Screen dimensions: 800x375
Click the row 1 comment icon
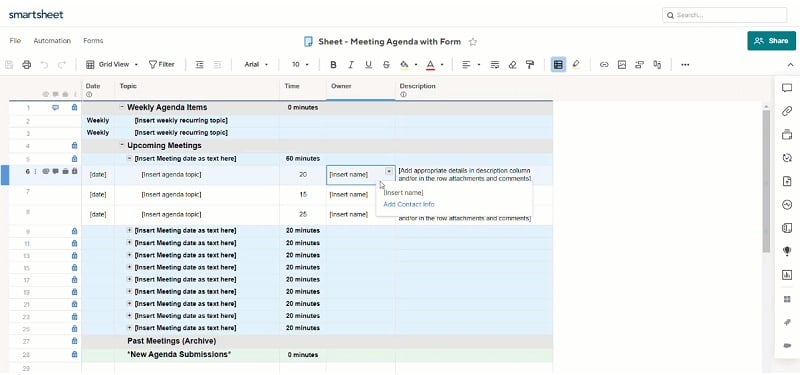[56, 108]
